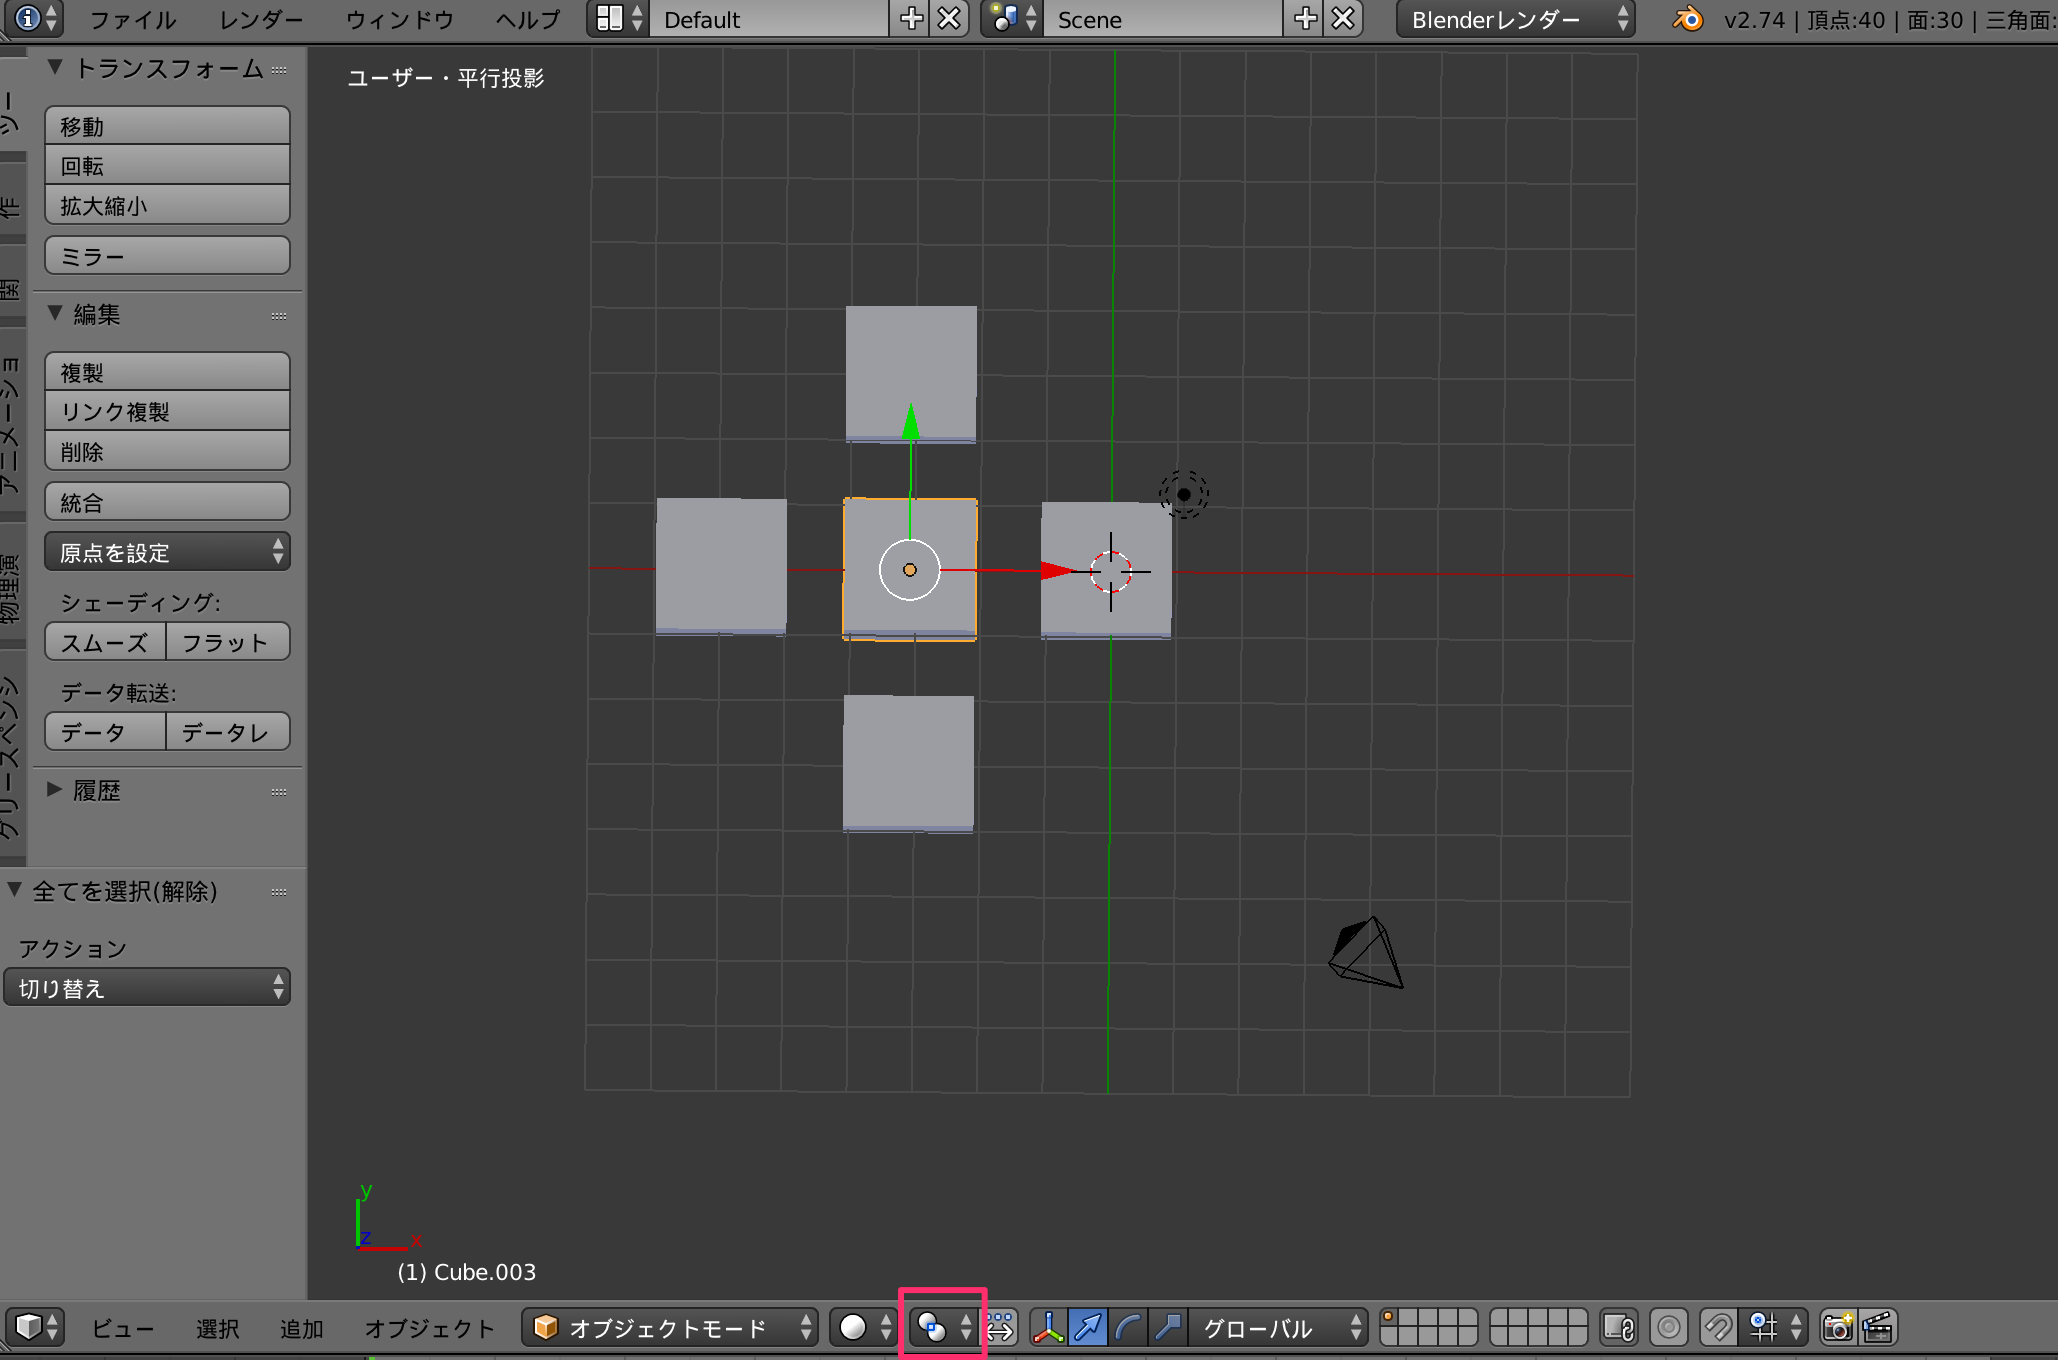The height and width of the screenshot is (1360, 2058).
Task: Delete the Default screen layout
Action: [949, 19]
